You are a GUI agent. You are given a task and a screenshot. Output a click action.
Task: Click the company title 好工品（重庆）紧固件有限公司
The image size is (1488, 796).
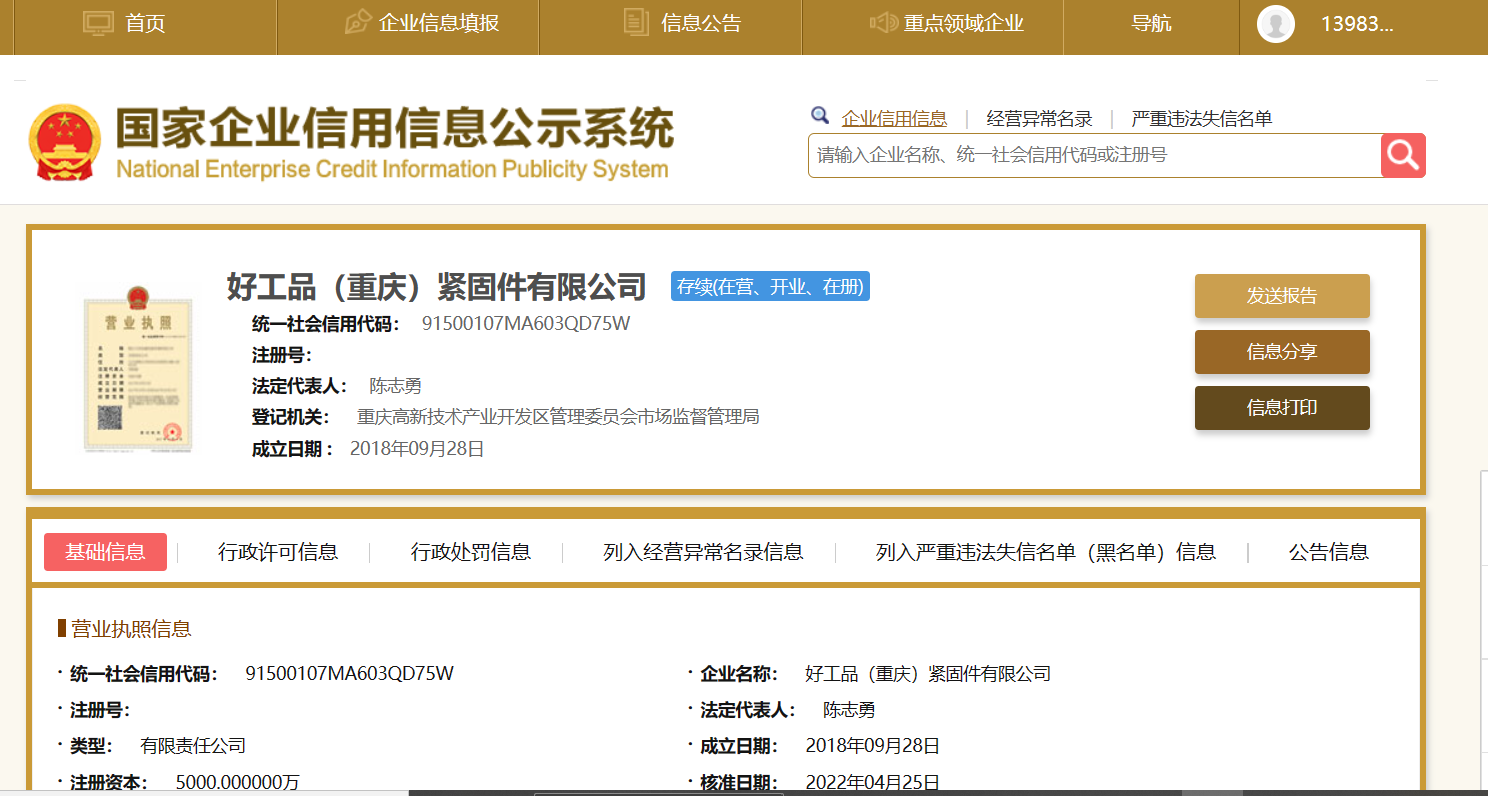pos(437,287)
